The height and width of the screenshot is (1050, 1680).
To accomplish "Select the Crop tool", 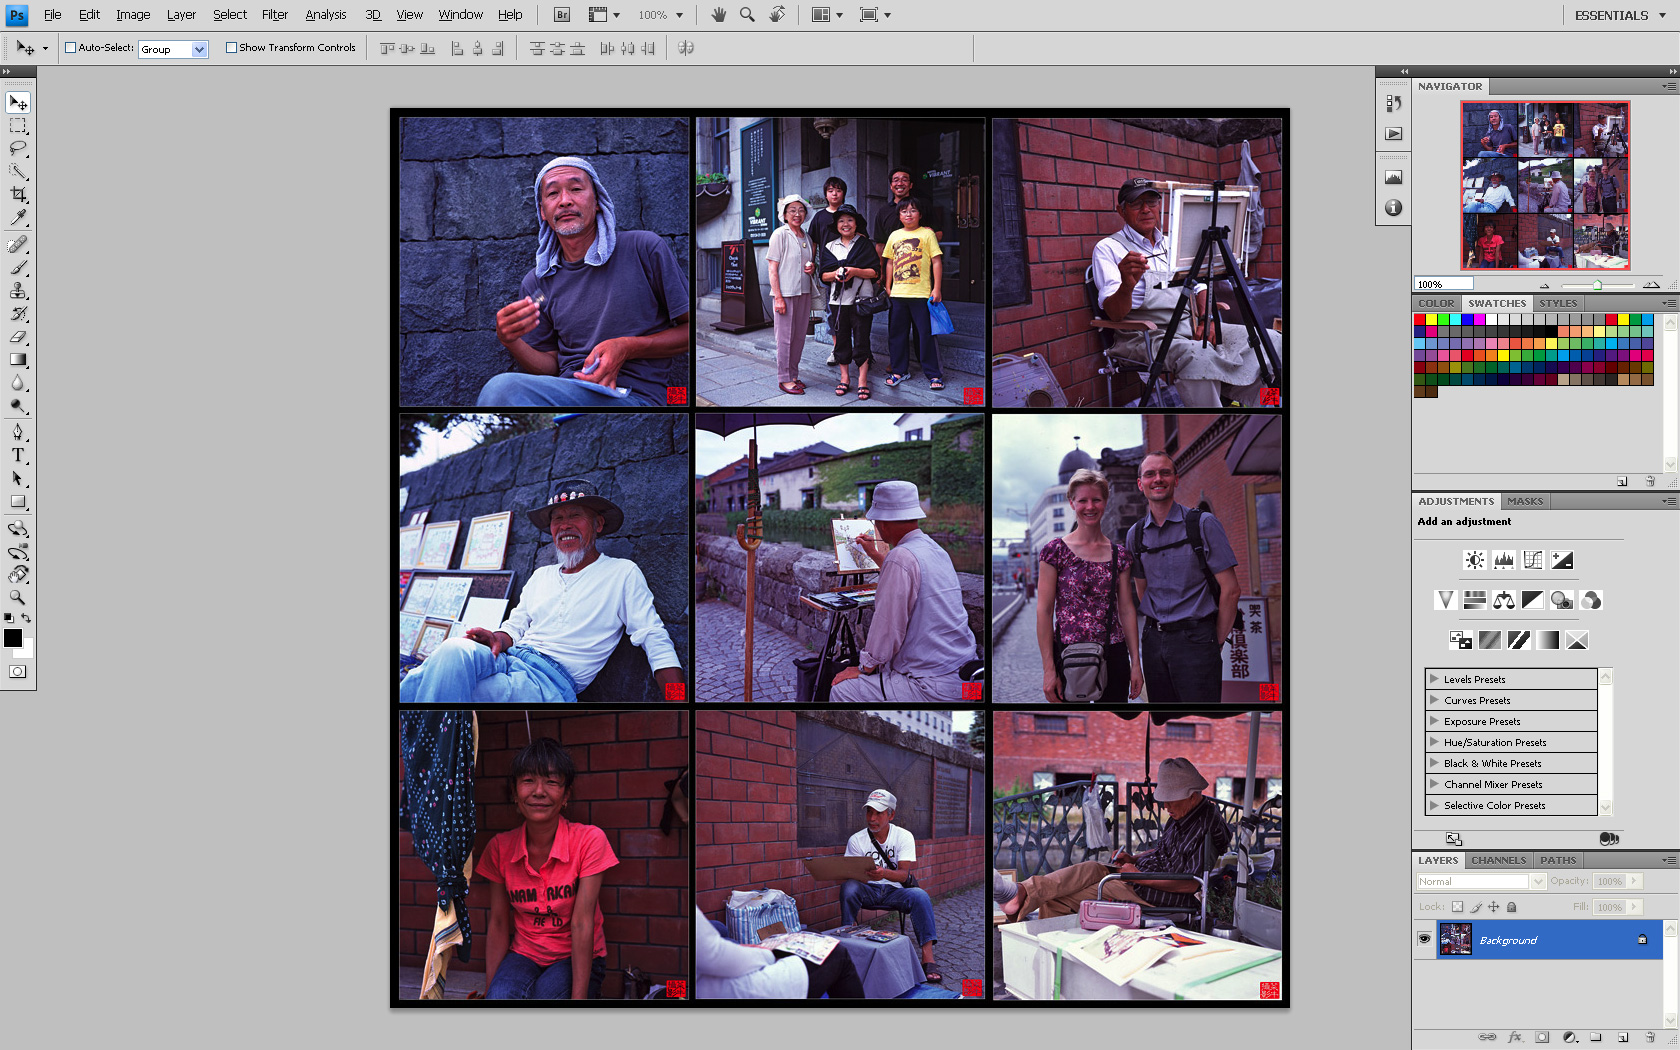I will (x=18, y=195).
